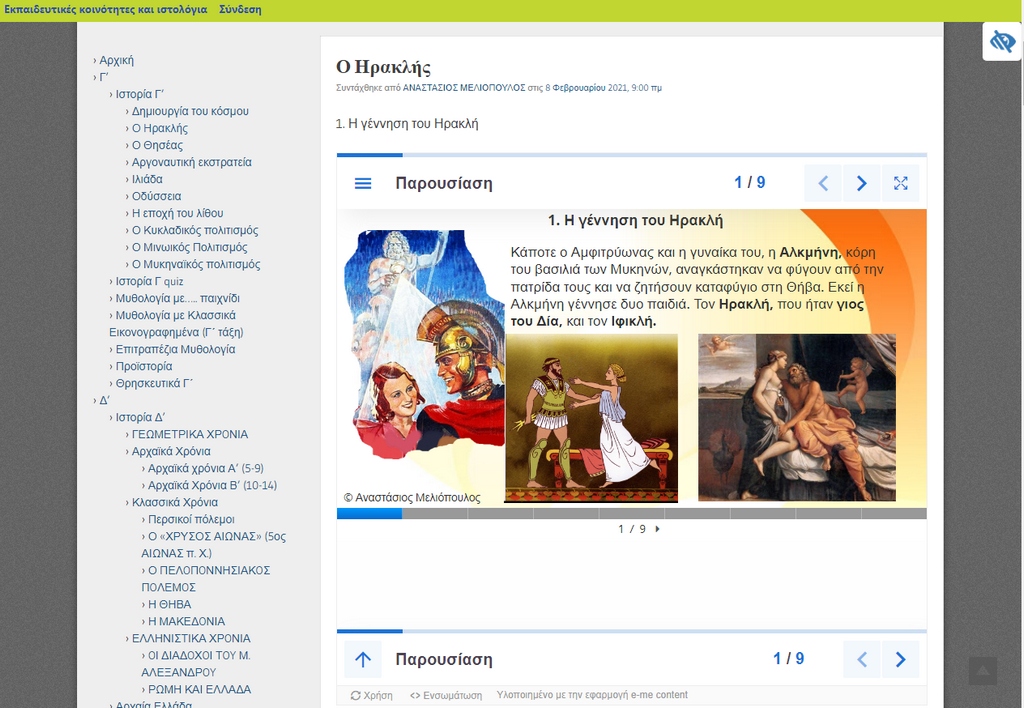Open Ιστορία Γ quiz link
Viewport: 1024px width, 708px height.
[x=150, y=281]
